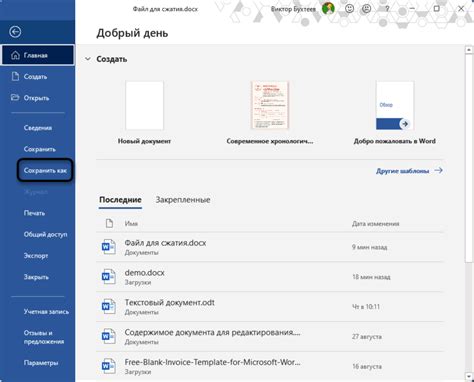Open Free-Blank-Invoice-Template-for-Microsoft-Wor... file name
Screen dimensions: 474x382
coord(212,362)
